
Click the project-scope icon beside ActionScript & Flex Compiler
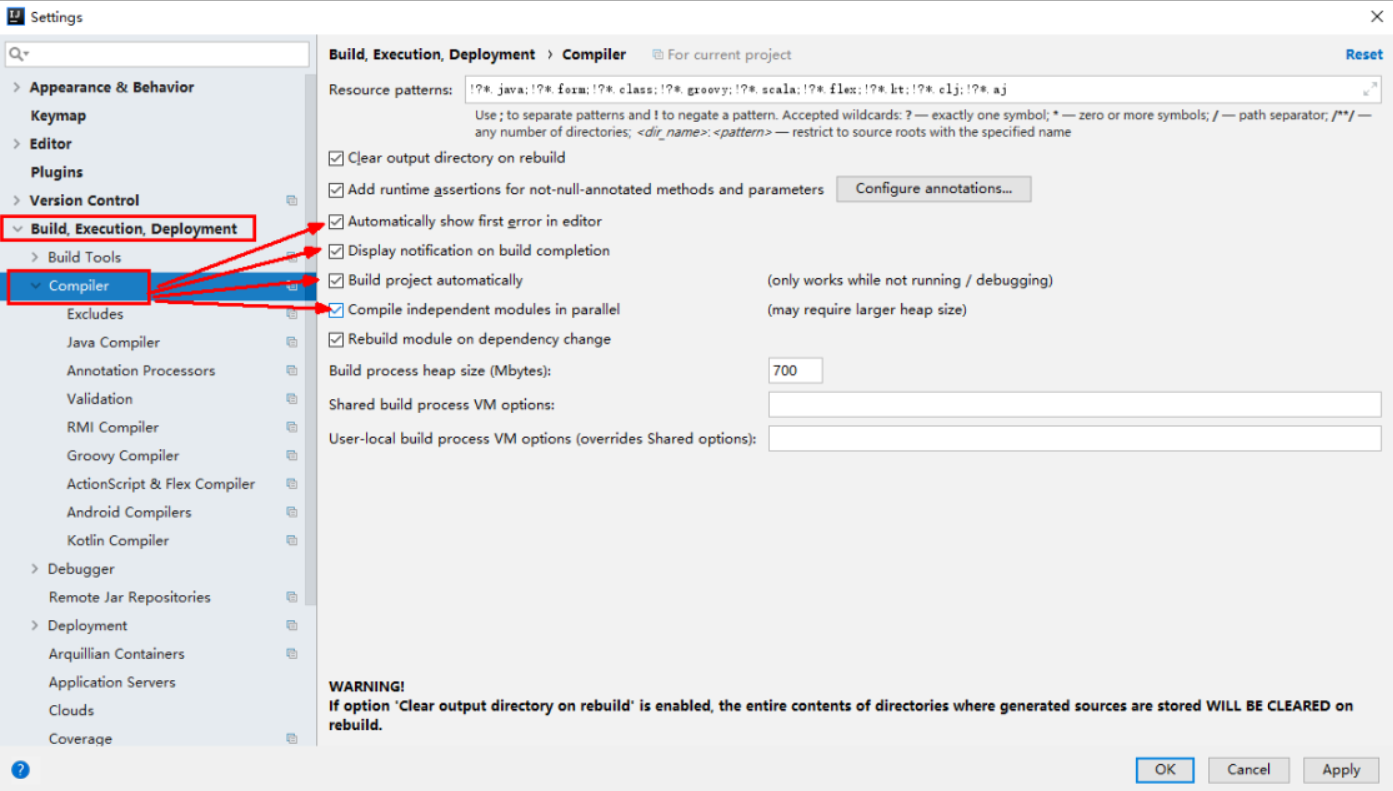tap(292, 484)
